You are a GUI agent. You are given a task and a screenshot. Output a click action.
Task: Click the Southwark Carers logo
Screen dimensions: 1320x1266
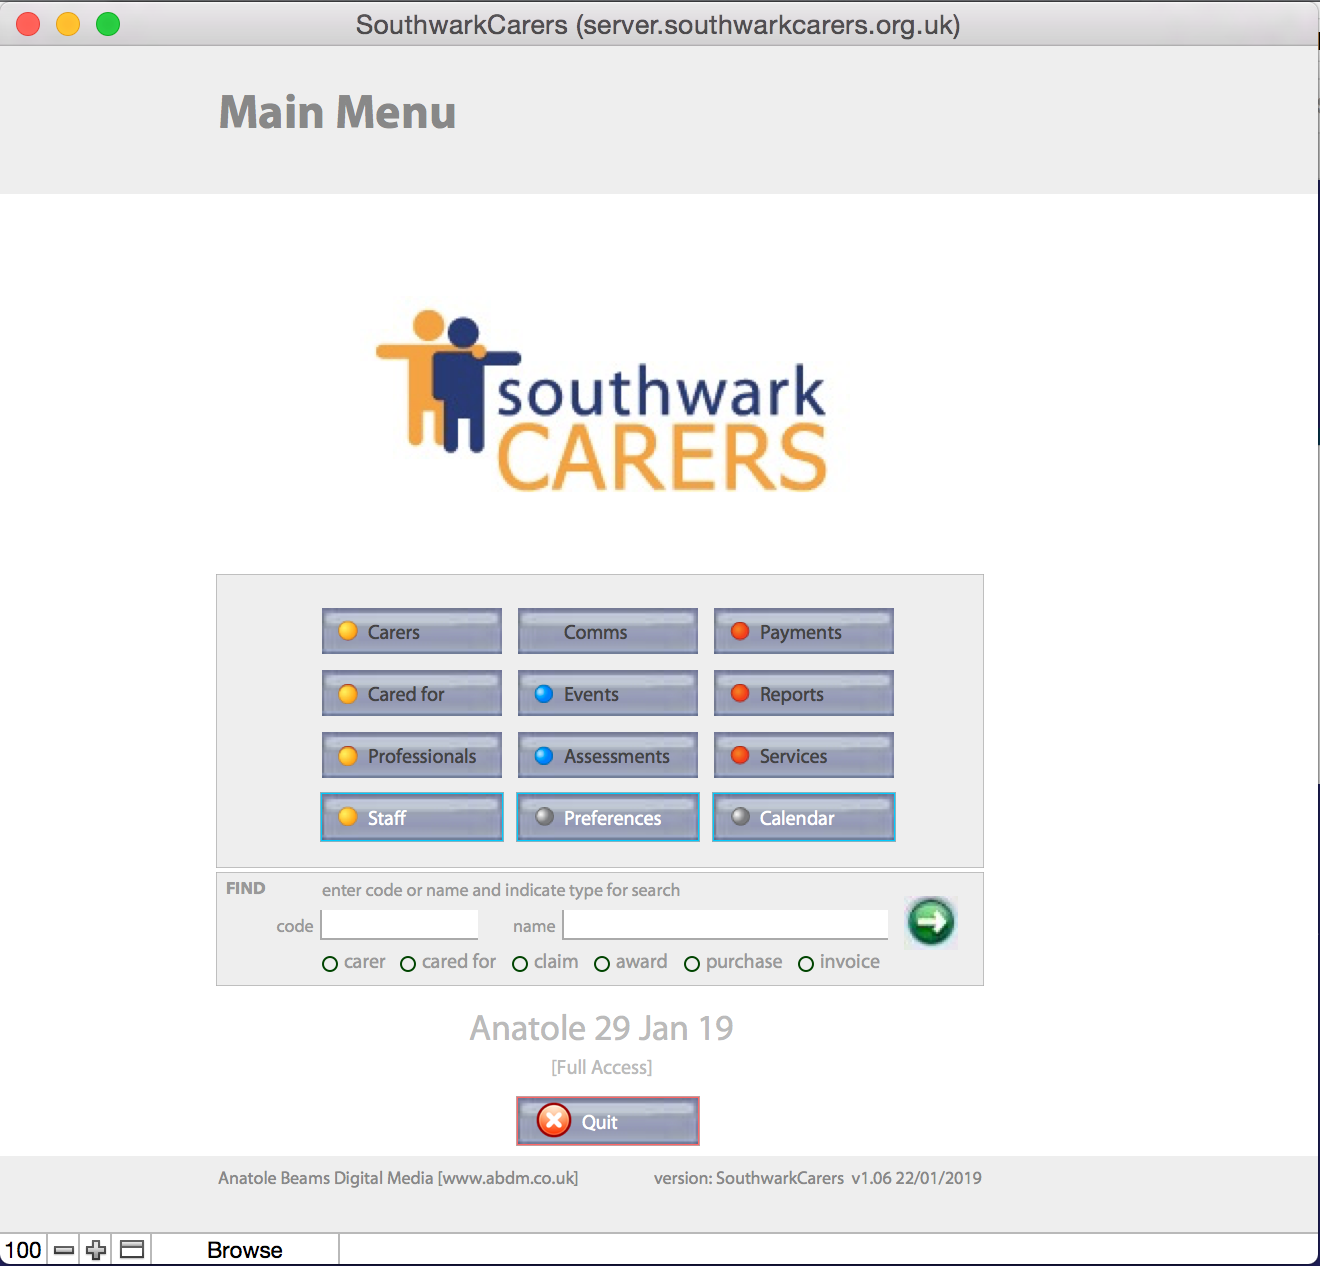(x=602, y=400)
